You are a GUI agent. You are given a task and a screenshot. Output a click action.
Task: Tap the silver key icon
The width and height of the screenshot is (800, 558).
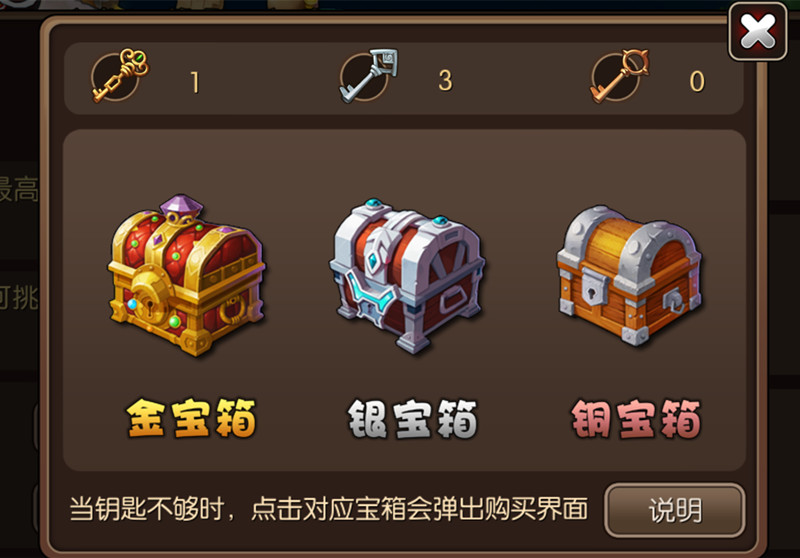point(368,75)
